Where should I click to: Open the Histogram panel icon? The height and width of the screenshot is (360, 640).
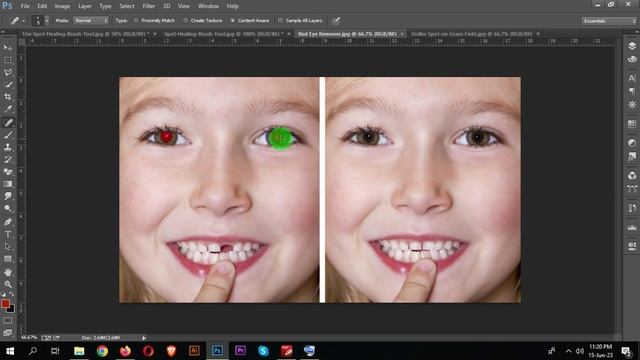[632, 227]
